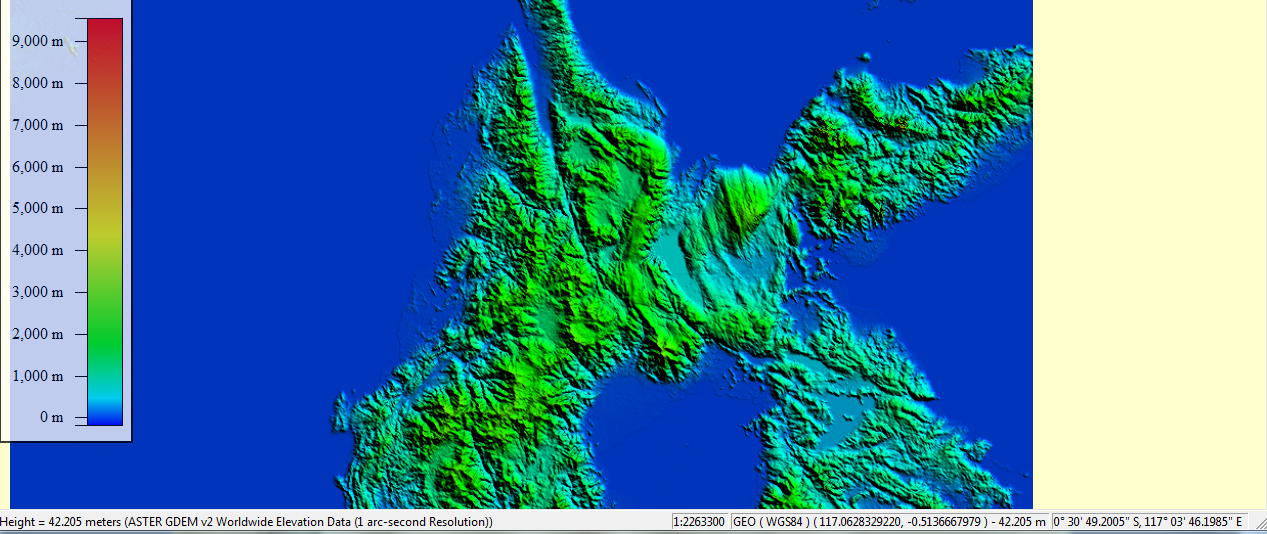Click the GEO (WGS84) coordinates status field
The width and height of the screenshot is (1267, 534).
(890, 522)
